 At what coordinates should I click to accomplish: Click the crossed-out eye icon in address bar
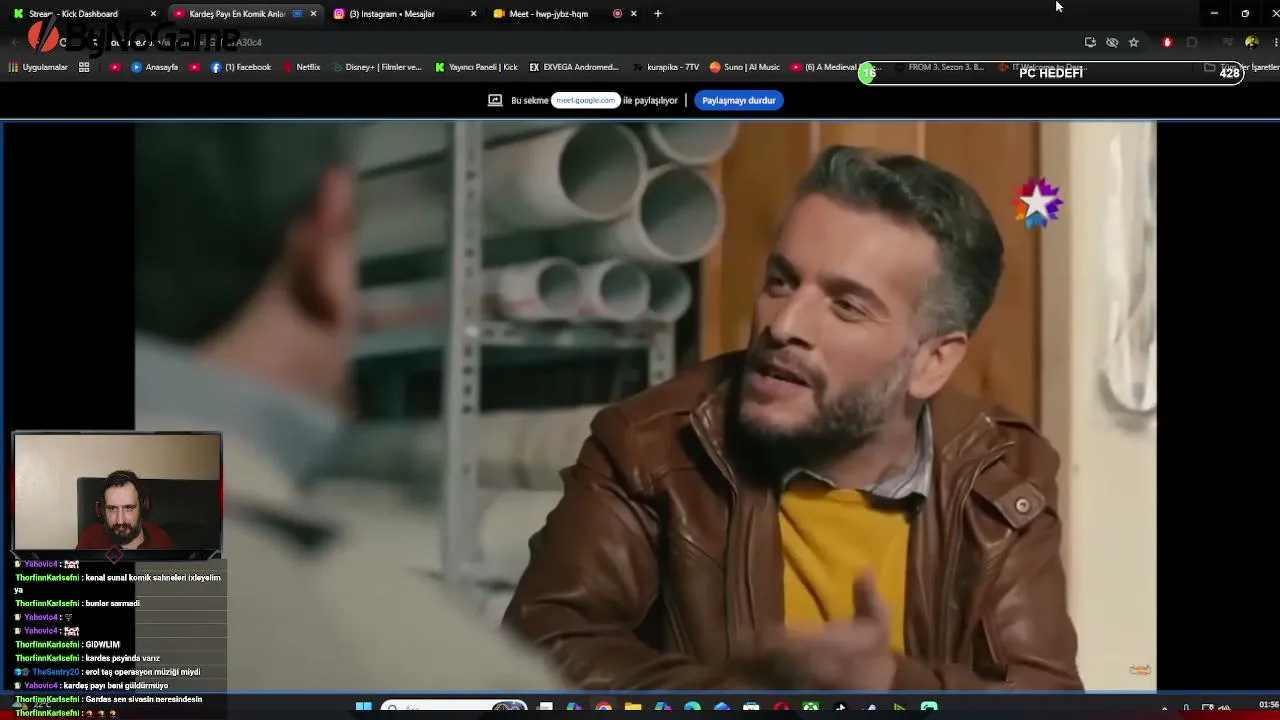[x=1112, y=42]
